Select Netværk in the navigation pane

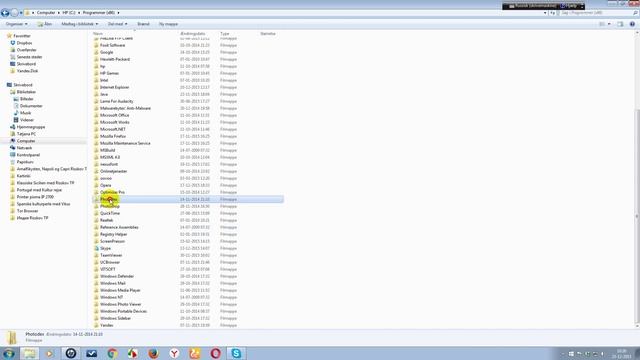click(24, 148)
